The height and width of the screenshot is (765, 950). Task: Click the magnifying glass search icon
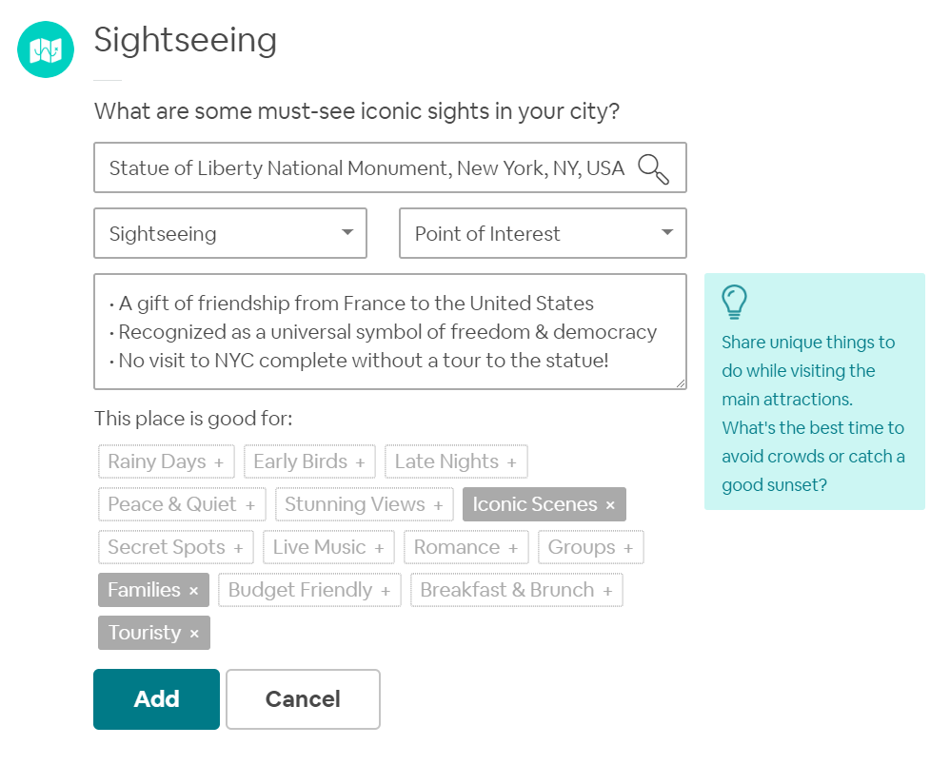tap(653, 168)
